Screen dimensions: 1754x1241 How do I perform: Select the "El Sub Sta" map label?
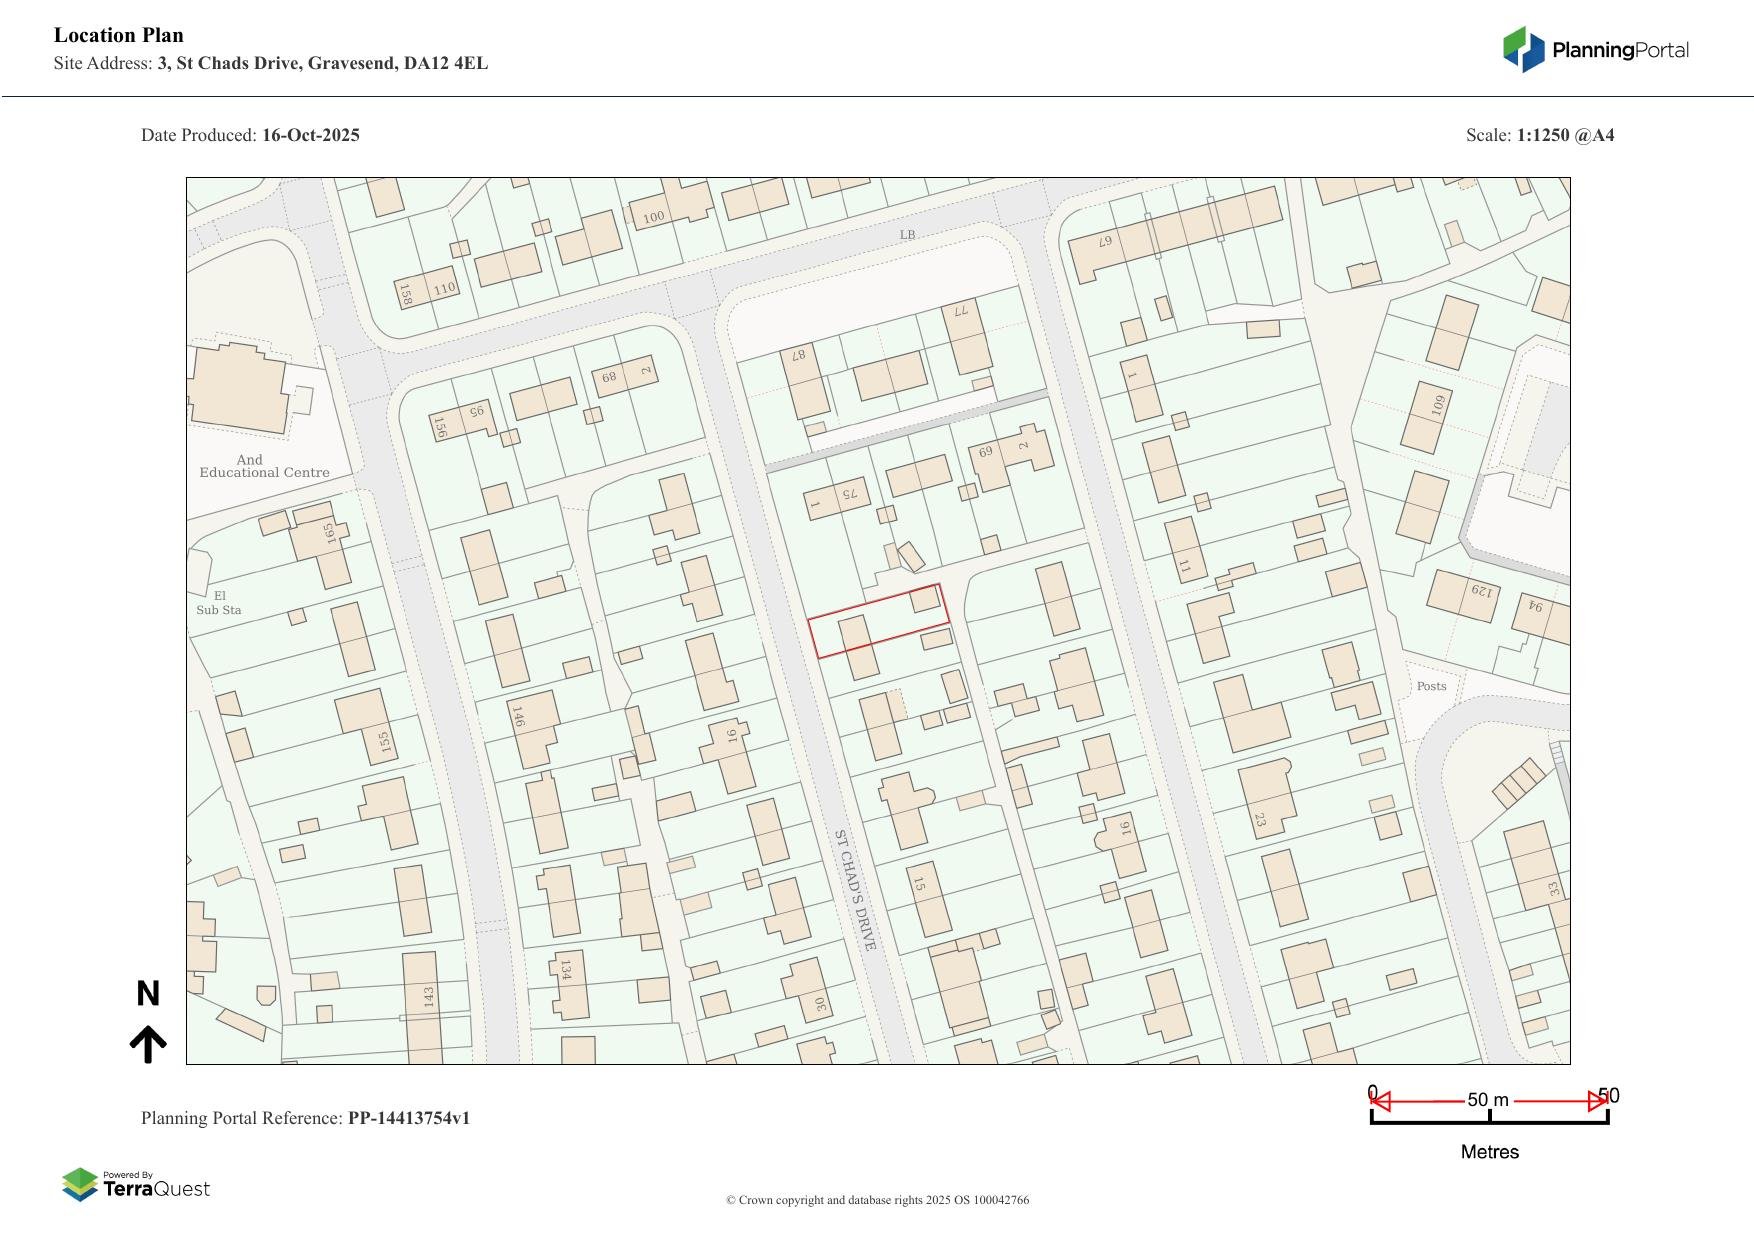(218, 603)
